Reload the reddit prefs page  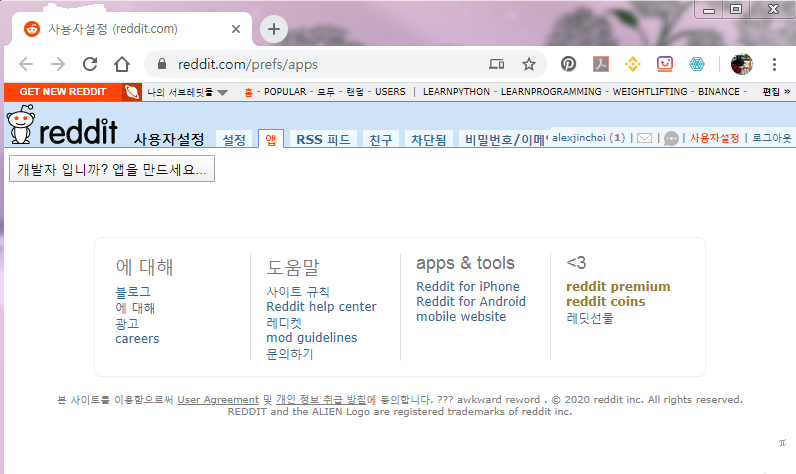pyautogui.click(x=90, y=64)
